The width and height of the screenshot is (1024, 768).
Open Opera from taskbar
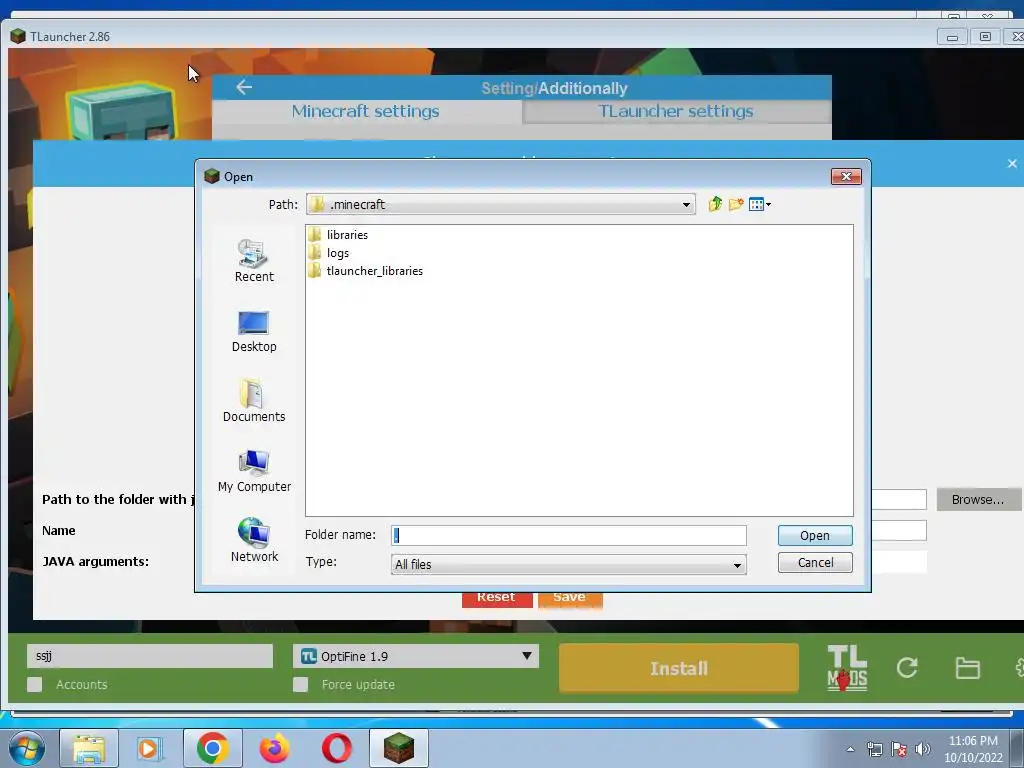[x=336, y=748]
